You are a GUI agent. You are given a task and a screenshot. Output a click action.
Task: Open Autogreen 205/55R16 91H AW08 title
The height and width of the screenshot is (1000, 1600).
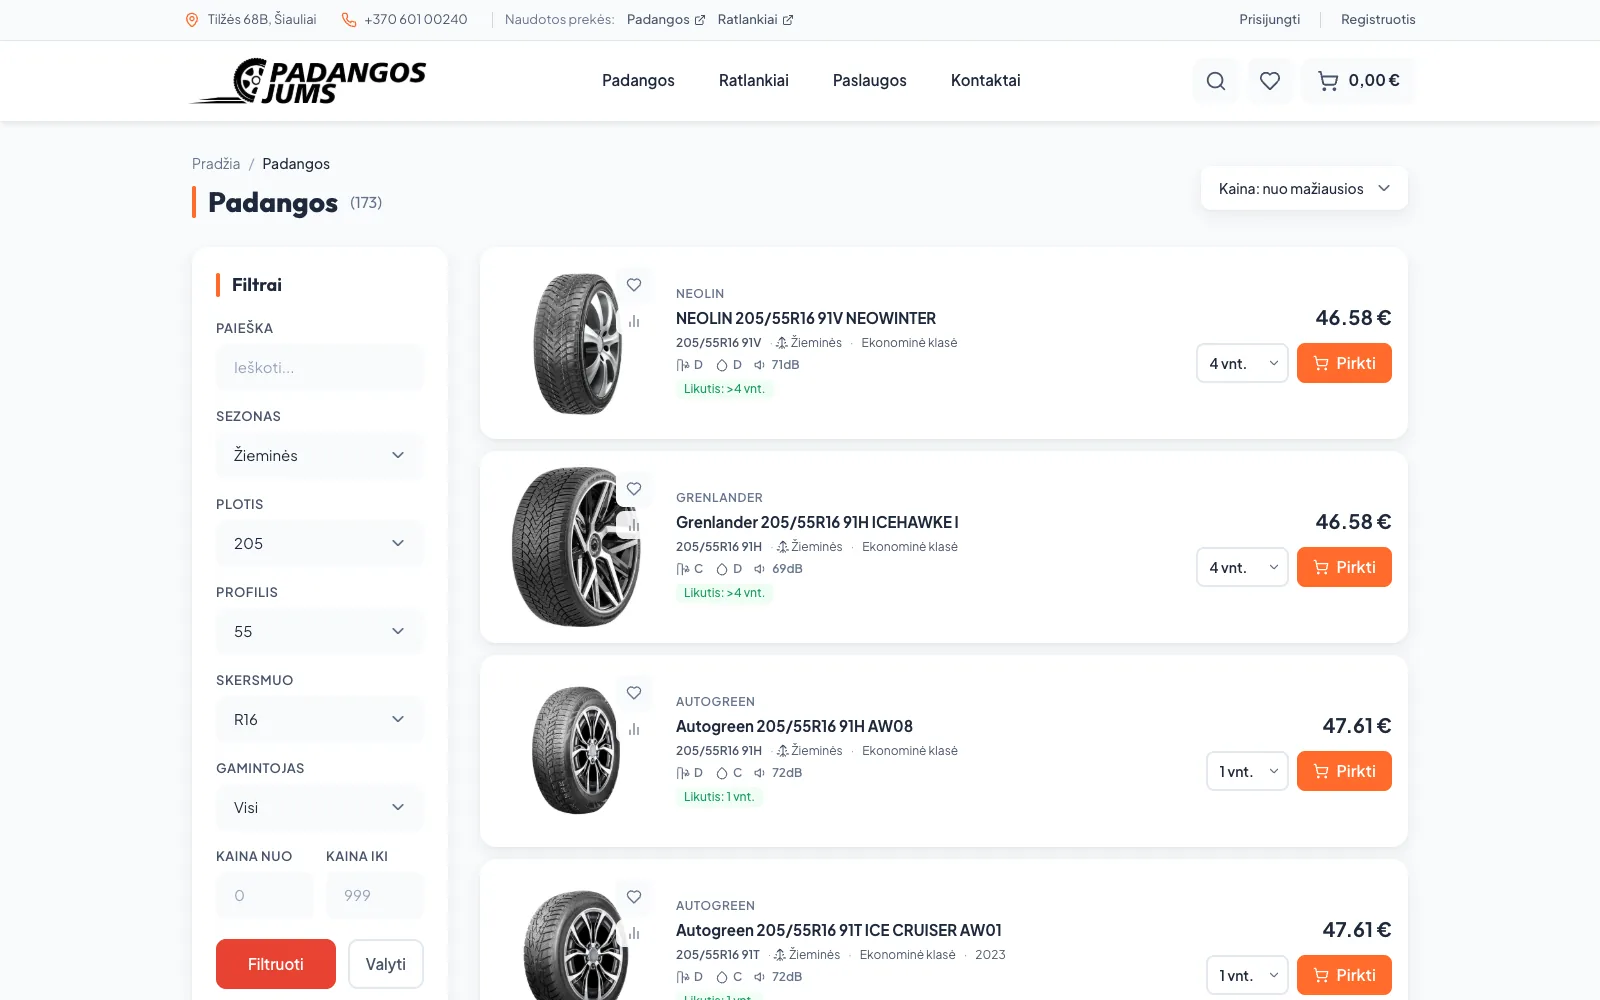pyautogui.click(x=794, y=726)
